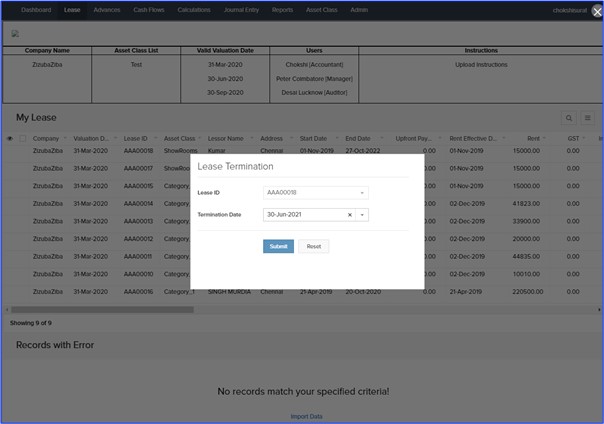Image resolution: width=604 pixels, height=424 pixels.
Task: Go to the Asset Class menu
Action: pos(321,9)
